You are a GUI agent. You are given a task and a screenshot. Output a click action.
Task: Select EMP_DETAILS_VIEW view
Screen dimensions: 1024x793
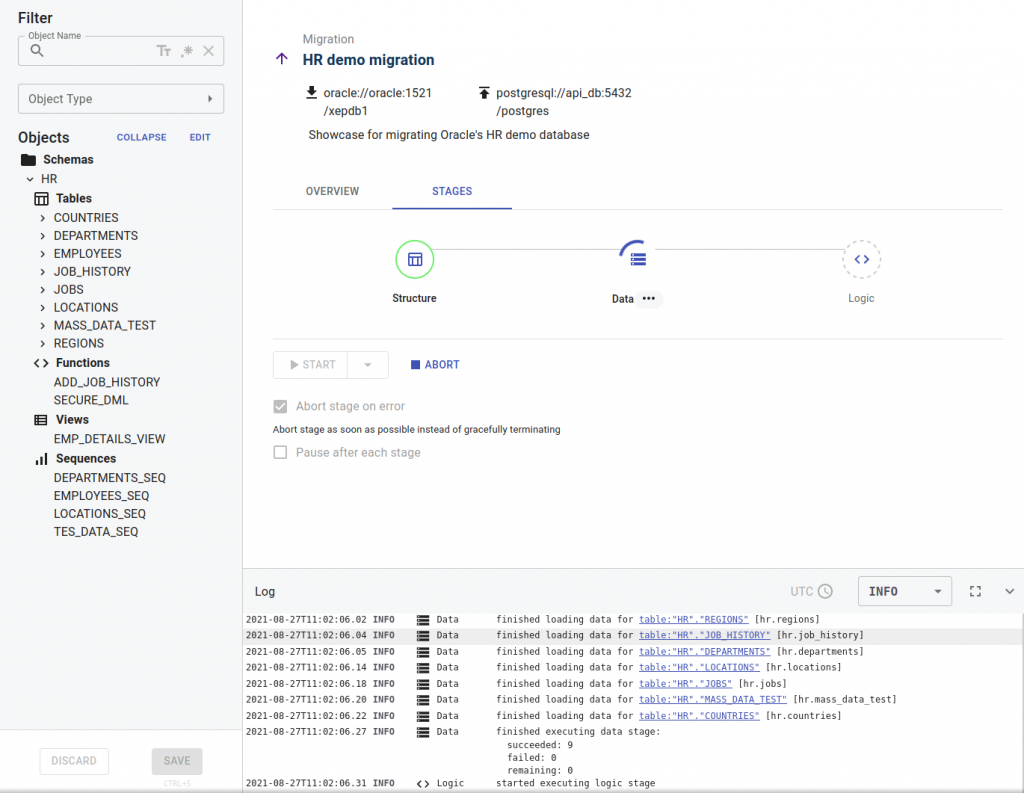click(109, 439)
